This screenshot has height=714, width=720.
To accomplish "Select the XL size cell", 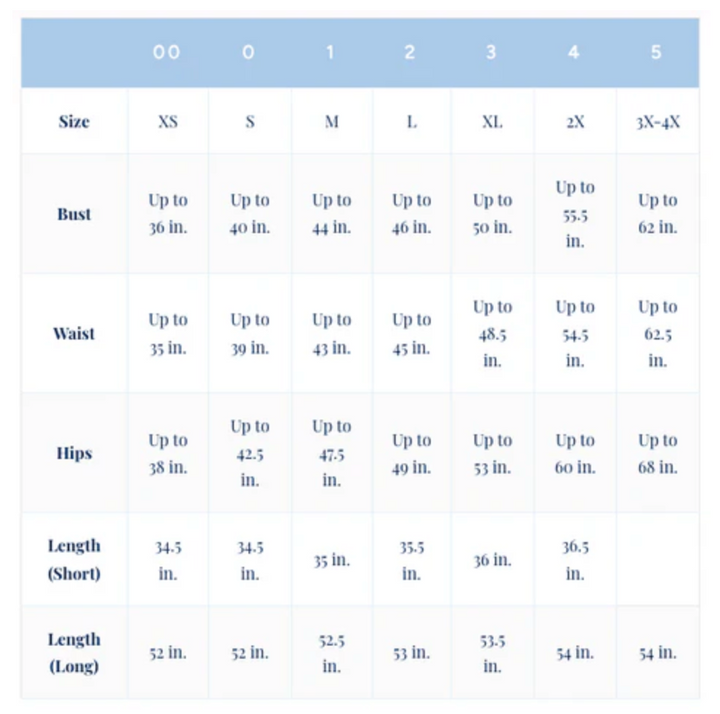I will click(x=492, y=122).
